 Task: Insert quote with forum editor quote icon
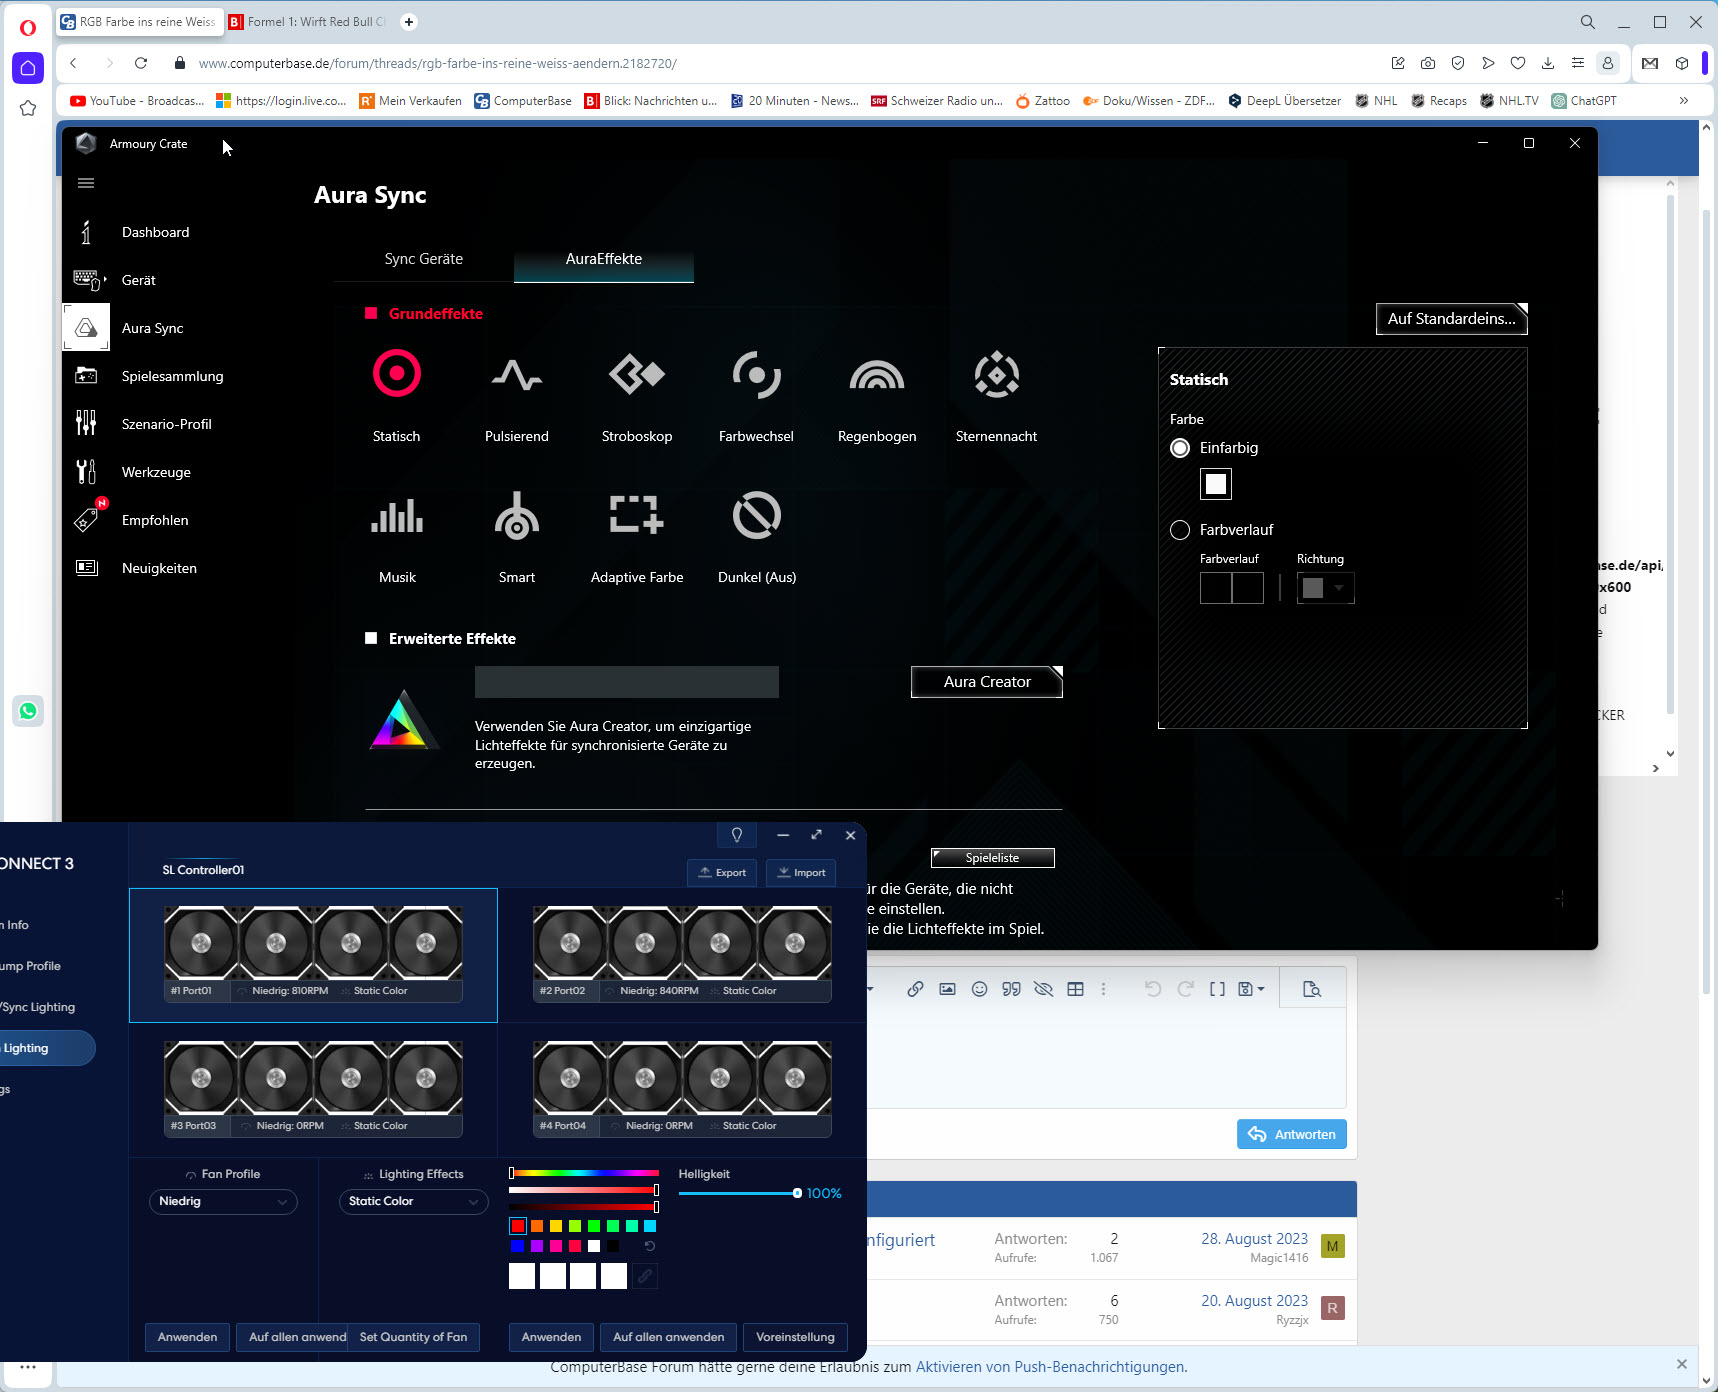coord(1012,989)
